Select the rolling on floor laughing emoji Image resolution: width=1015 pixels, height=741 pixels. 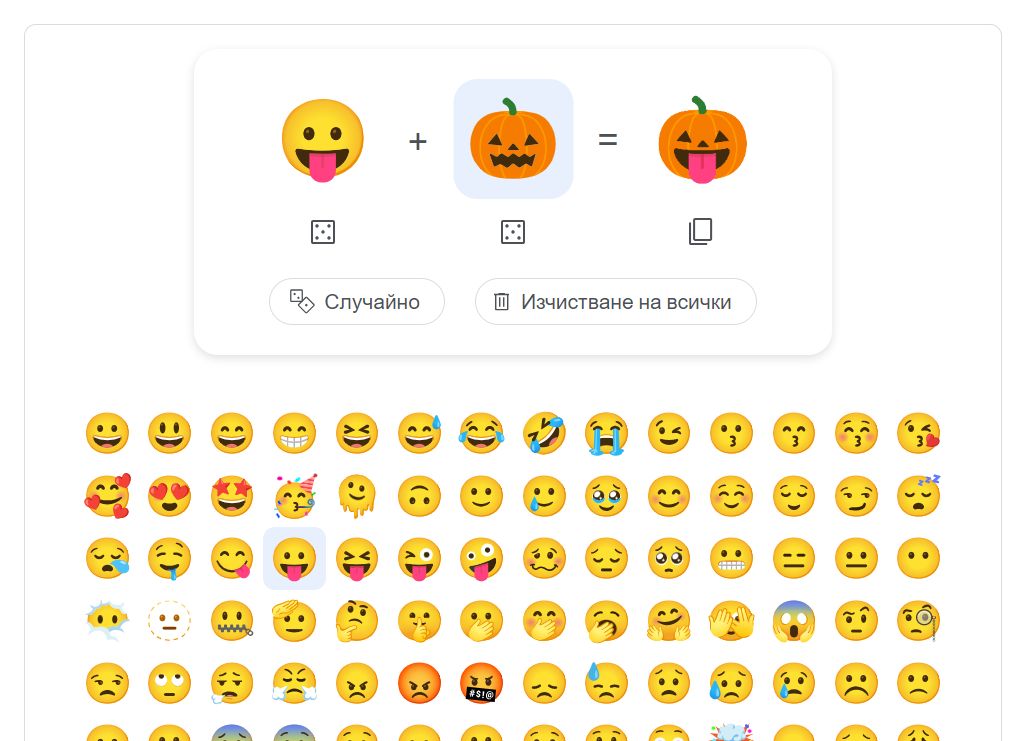pos(544,433)
